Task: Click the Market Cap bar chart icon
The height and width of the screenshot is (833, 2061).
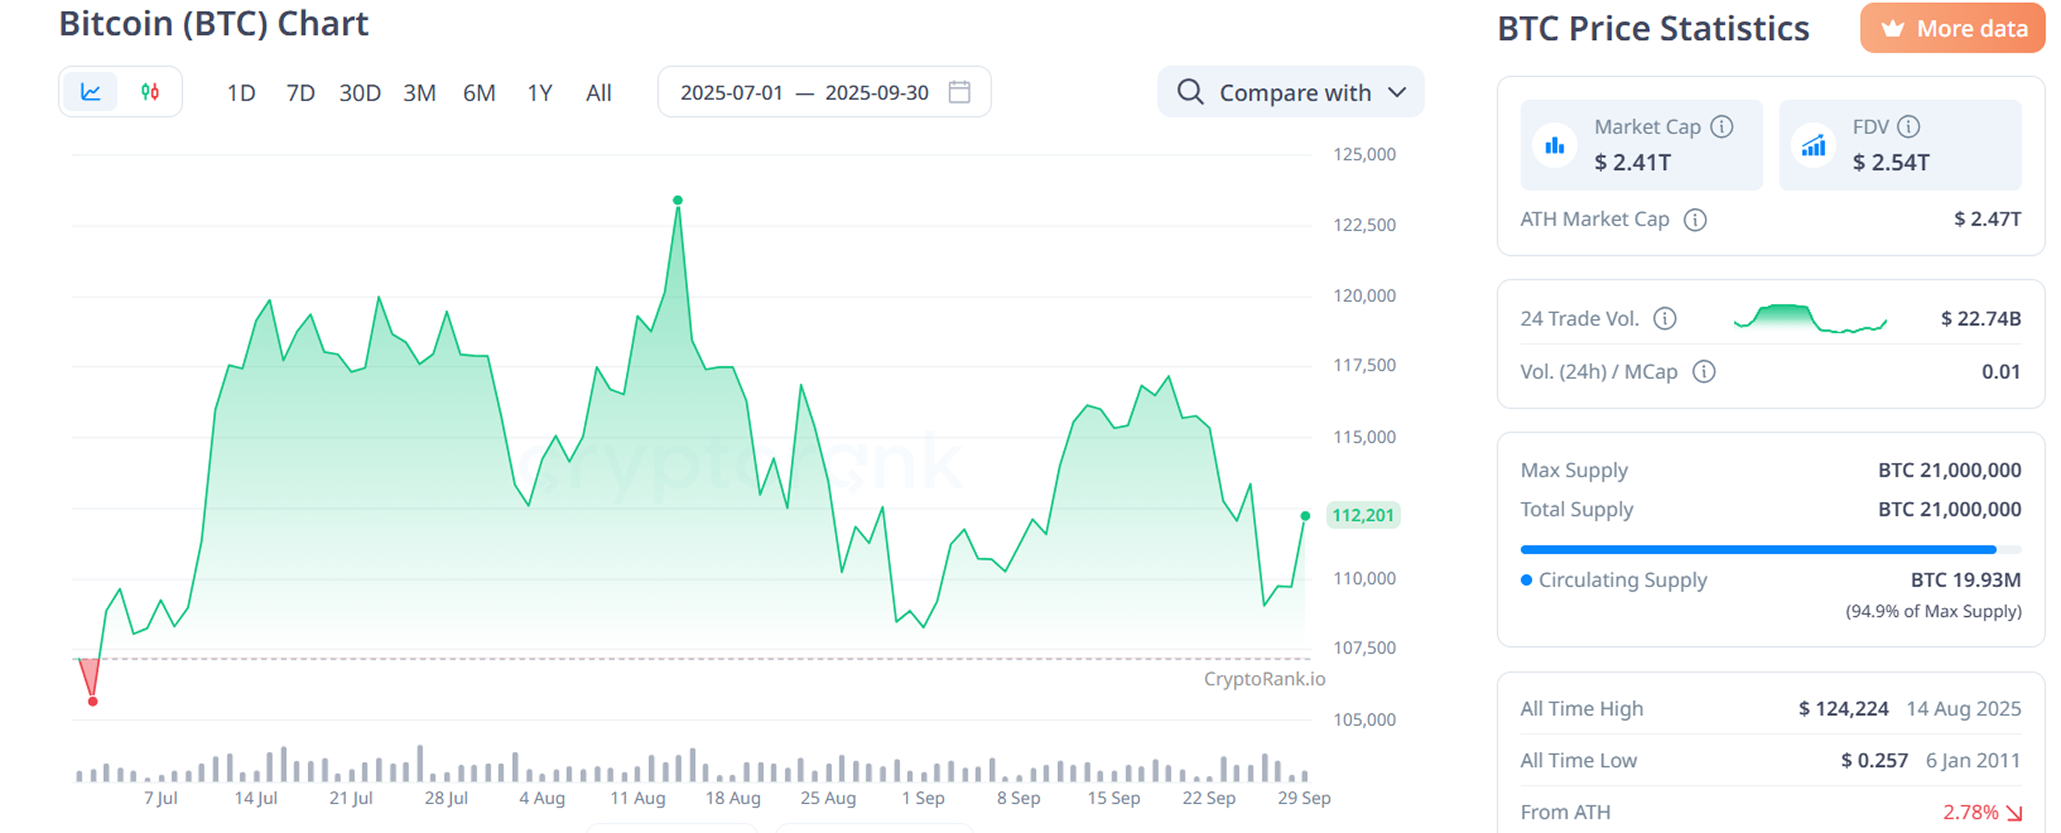Action: tap(1555, 146)
